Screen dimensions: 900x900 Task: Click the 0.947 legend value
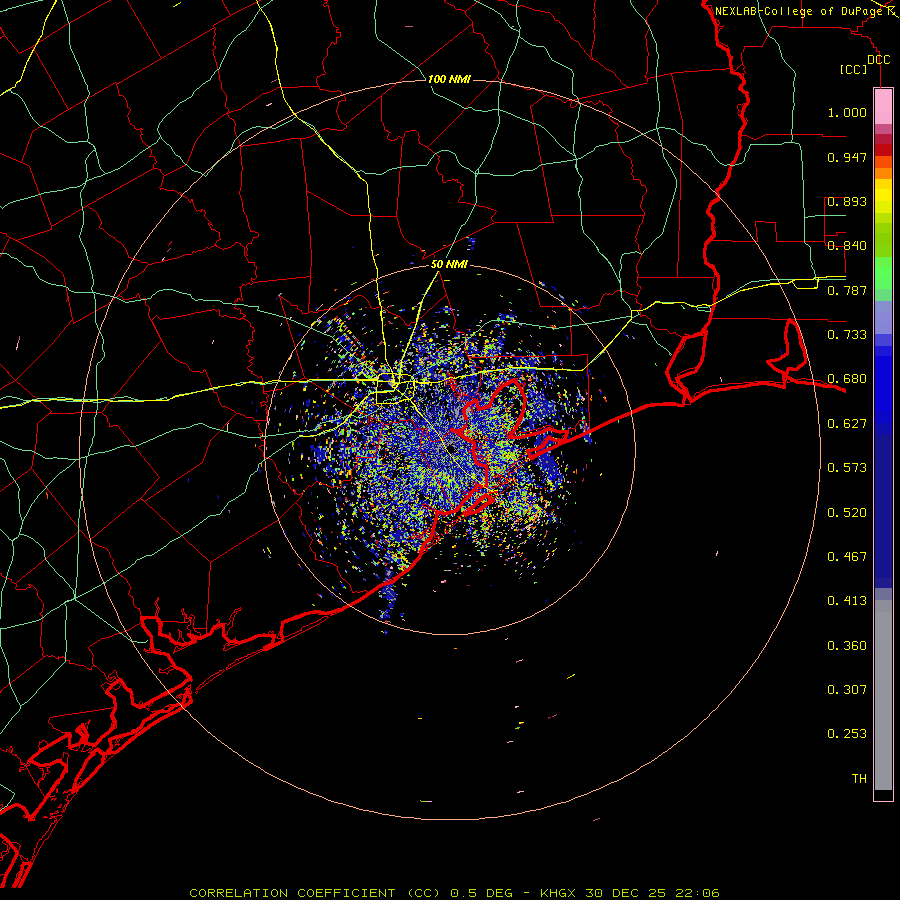point(847,157)
